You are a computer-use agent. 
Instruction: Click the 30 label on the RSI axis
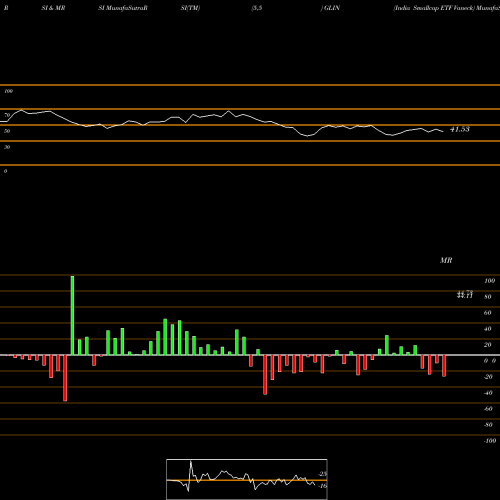pos(7,147)
